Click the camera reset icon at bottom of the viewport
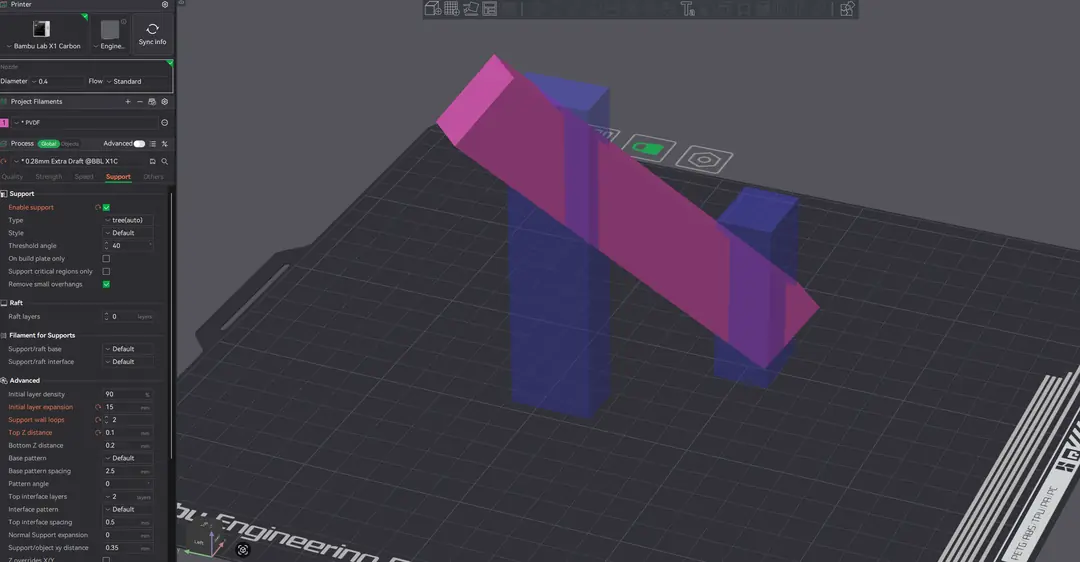Screen dimensions: 1080x562 (x=242, y=550)
